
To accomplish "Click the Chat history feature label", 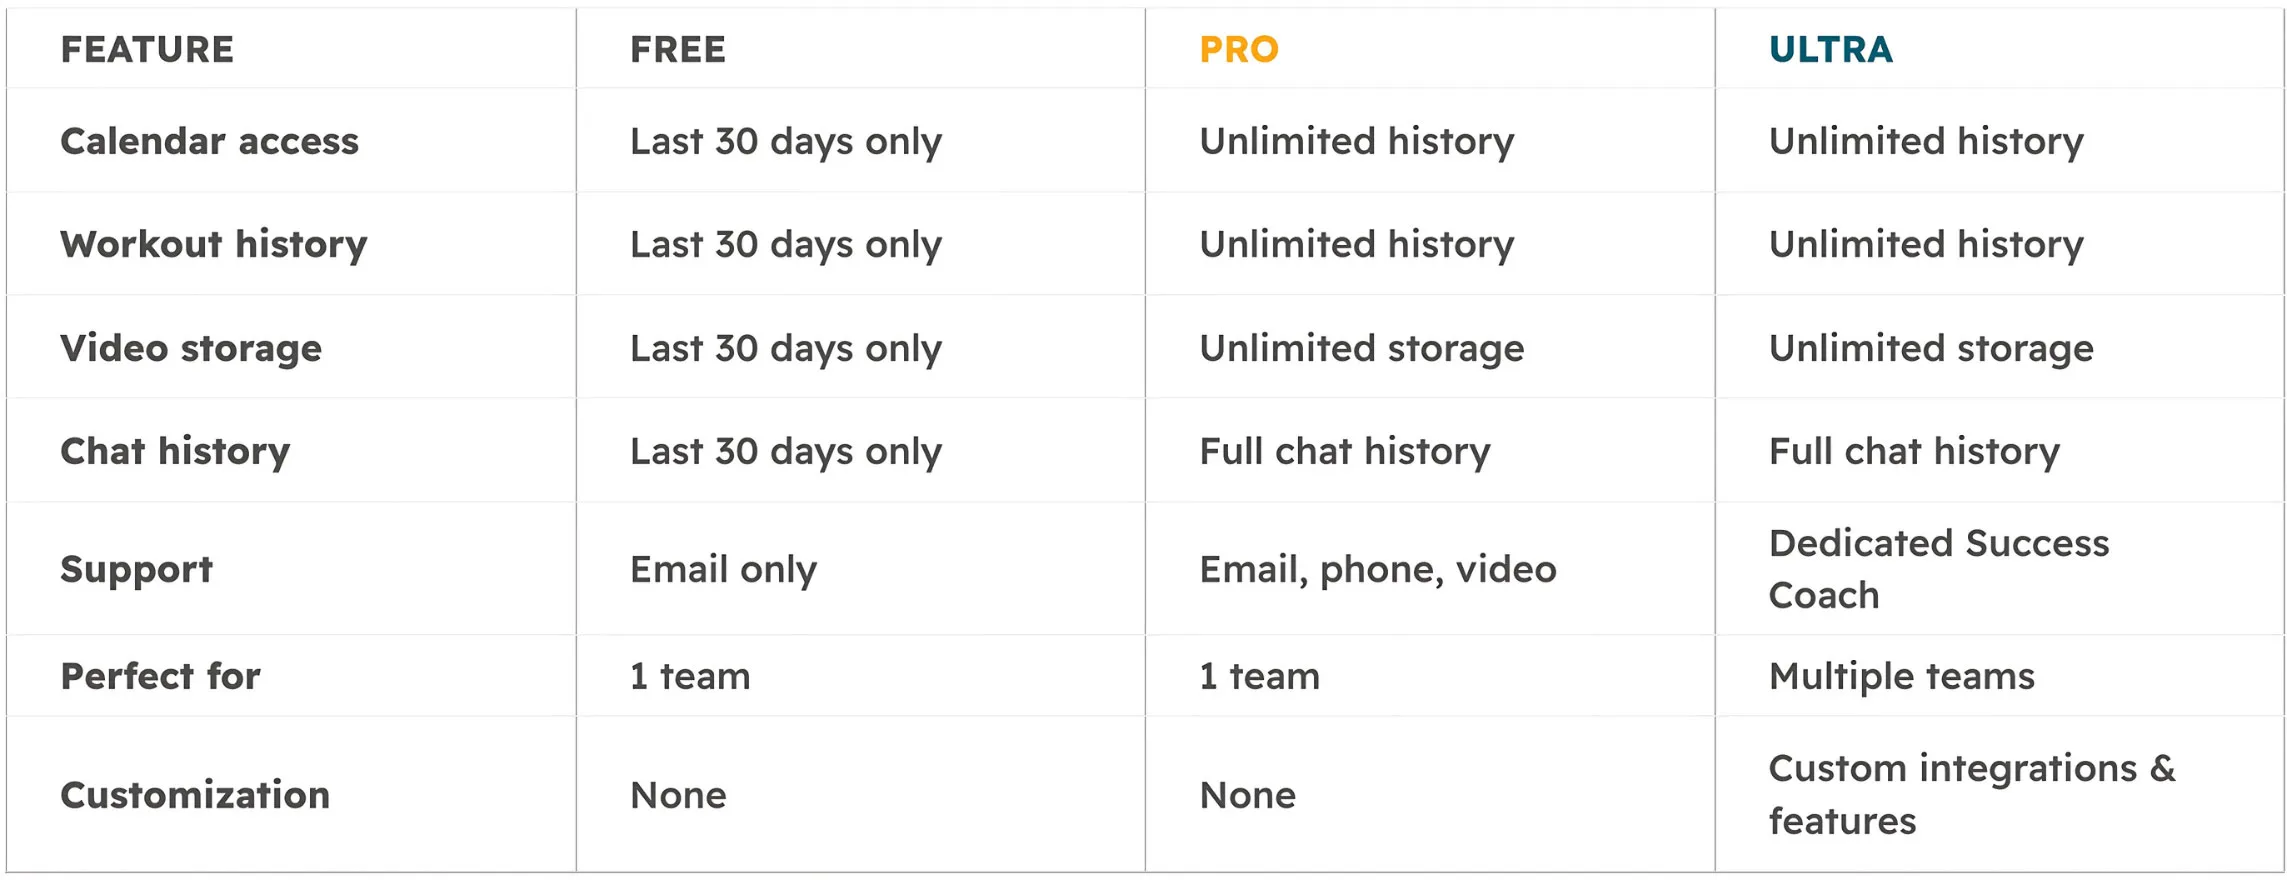I will (175, 451).
